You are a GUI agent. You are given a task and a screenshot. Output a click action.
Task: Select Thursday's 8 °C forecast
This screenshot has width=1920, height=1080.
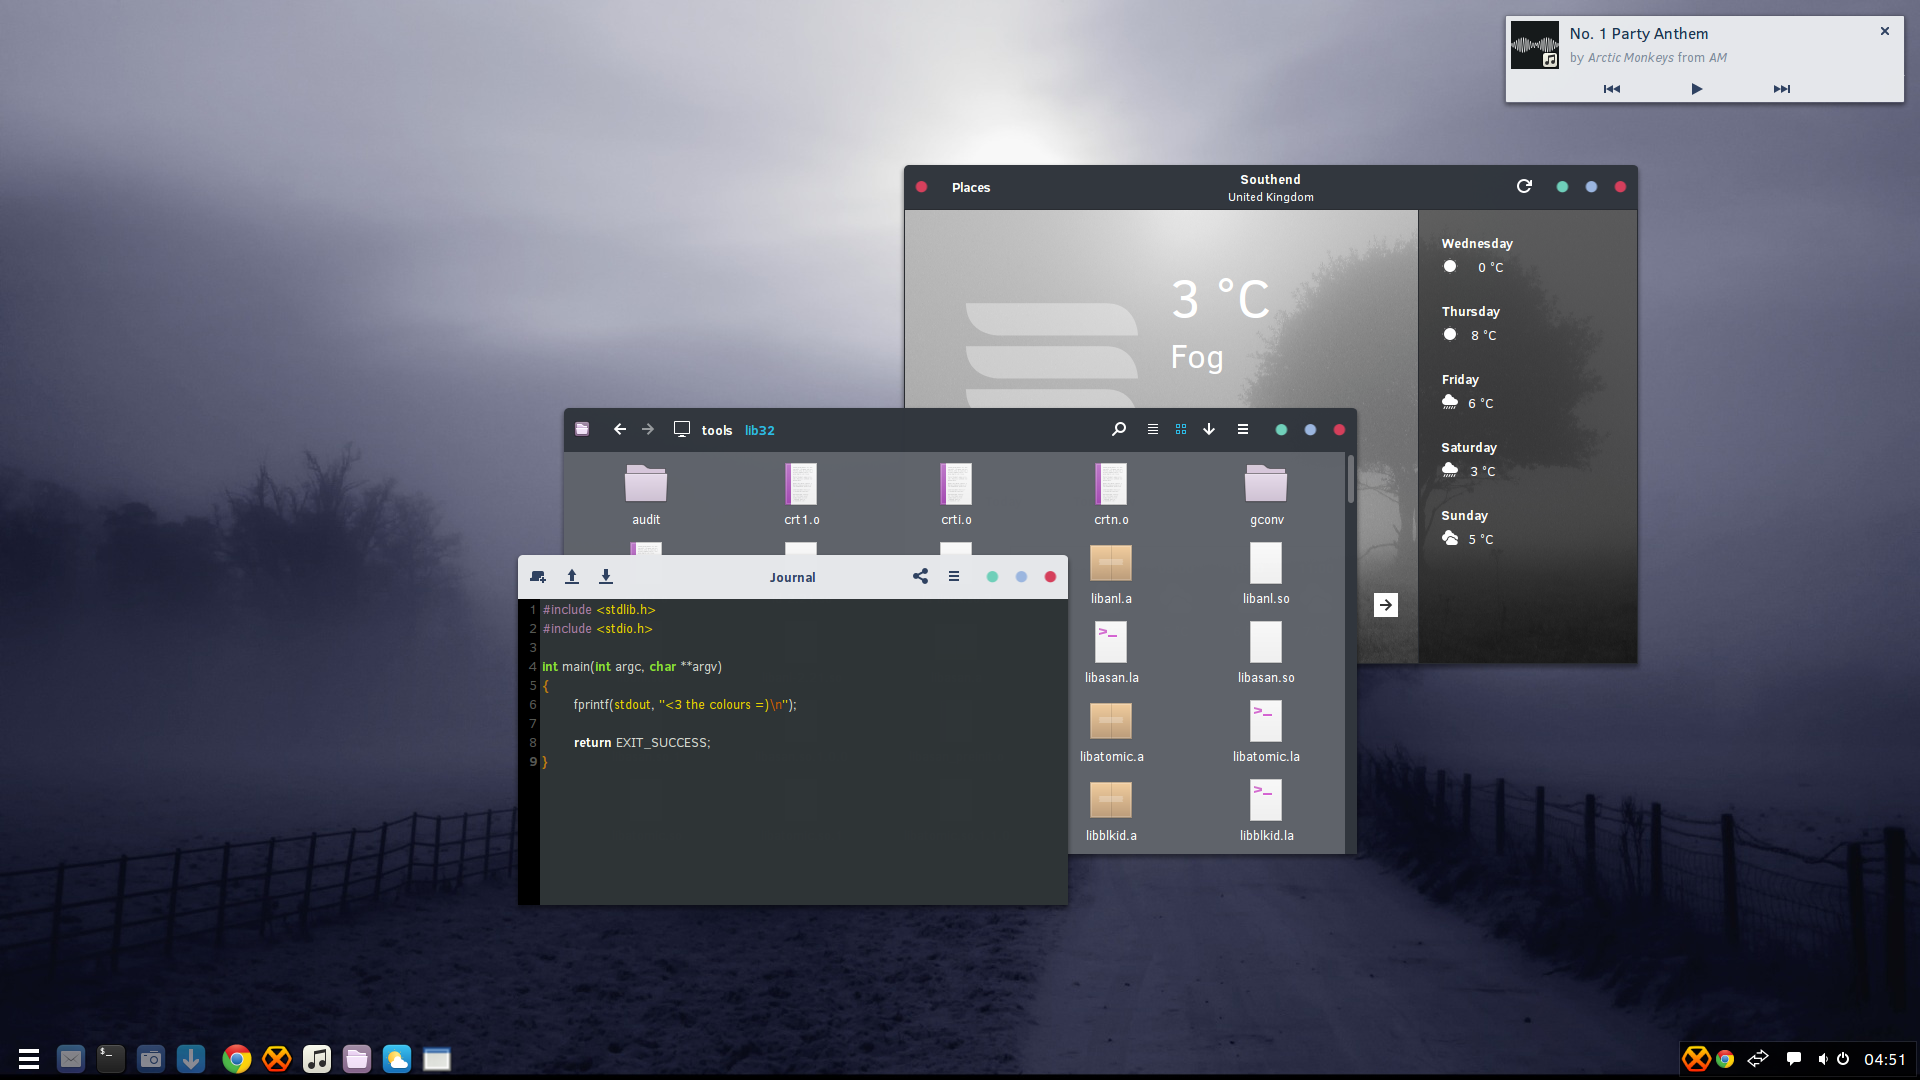coord(1471,324)
